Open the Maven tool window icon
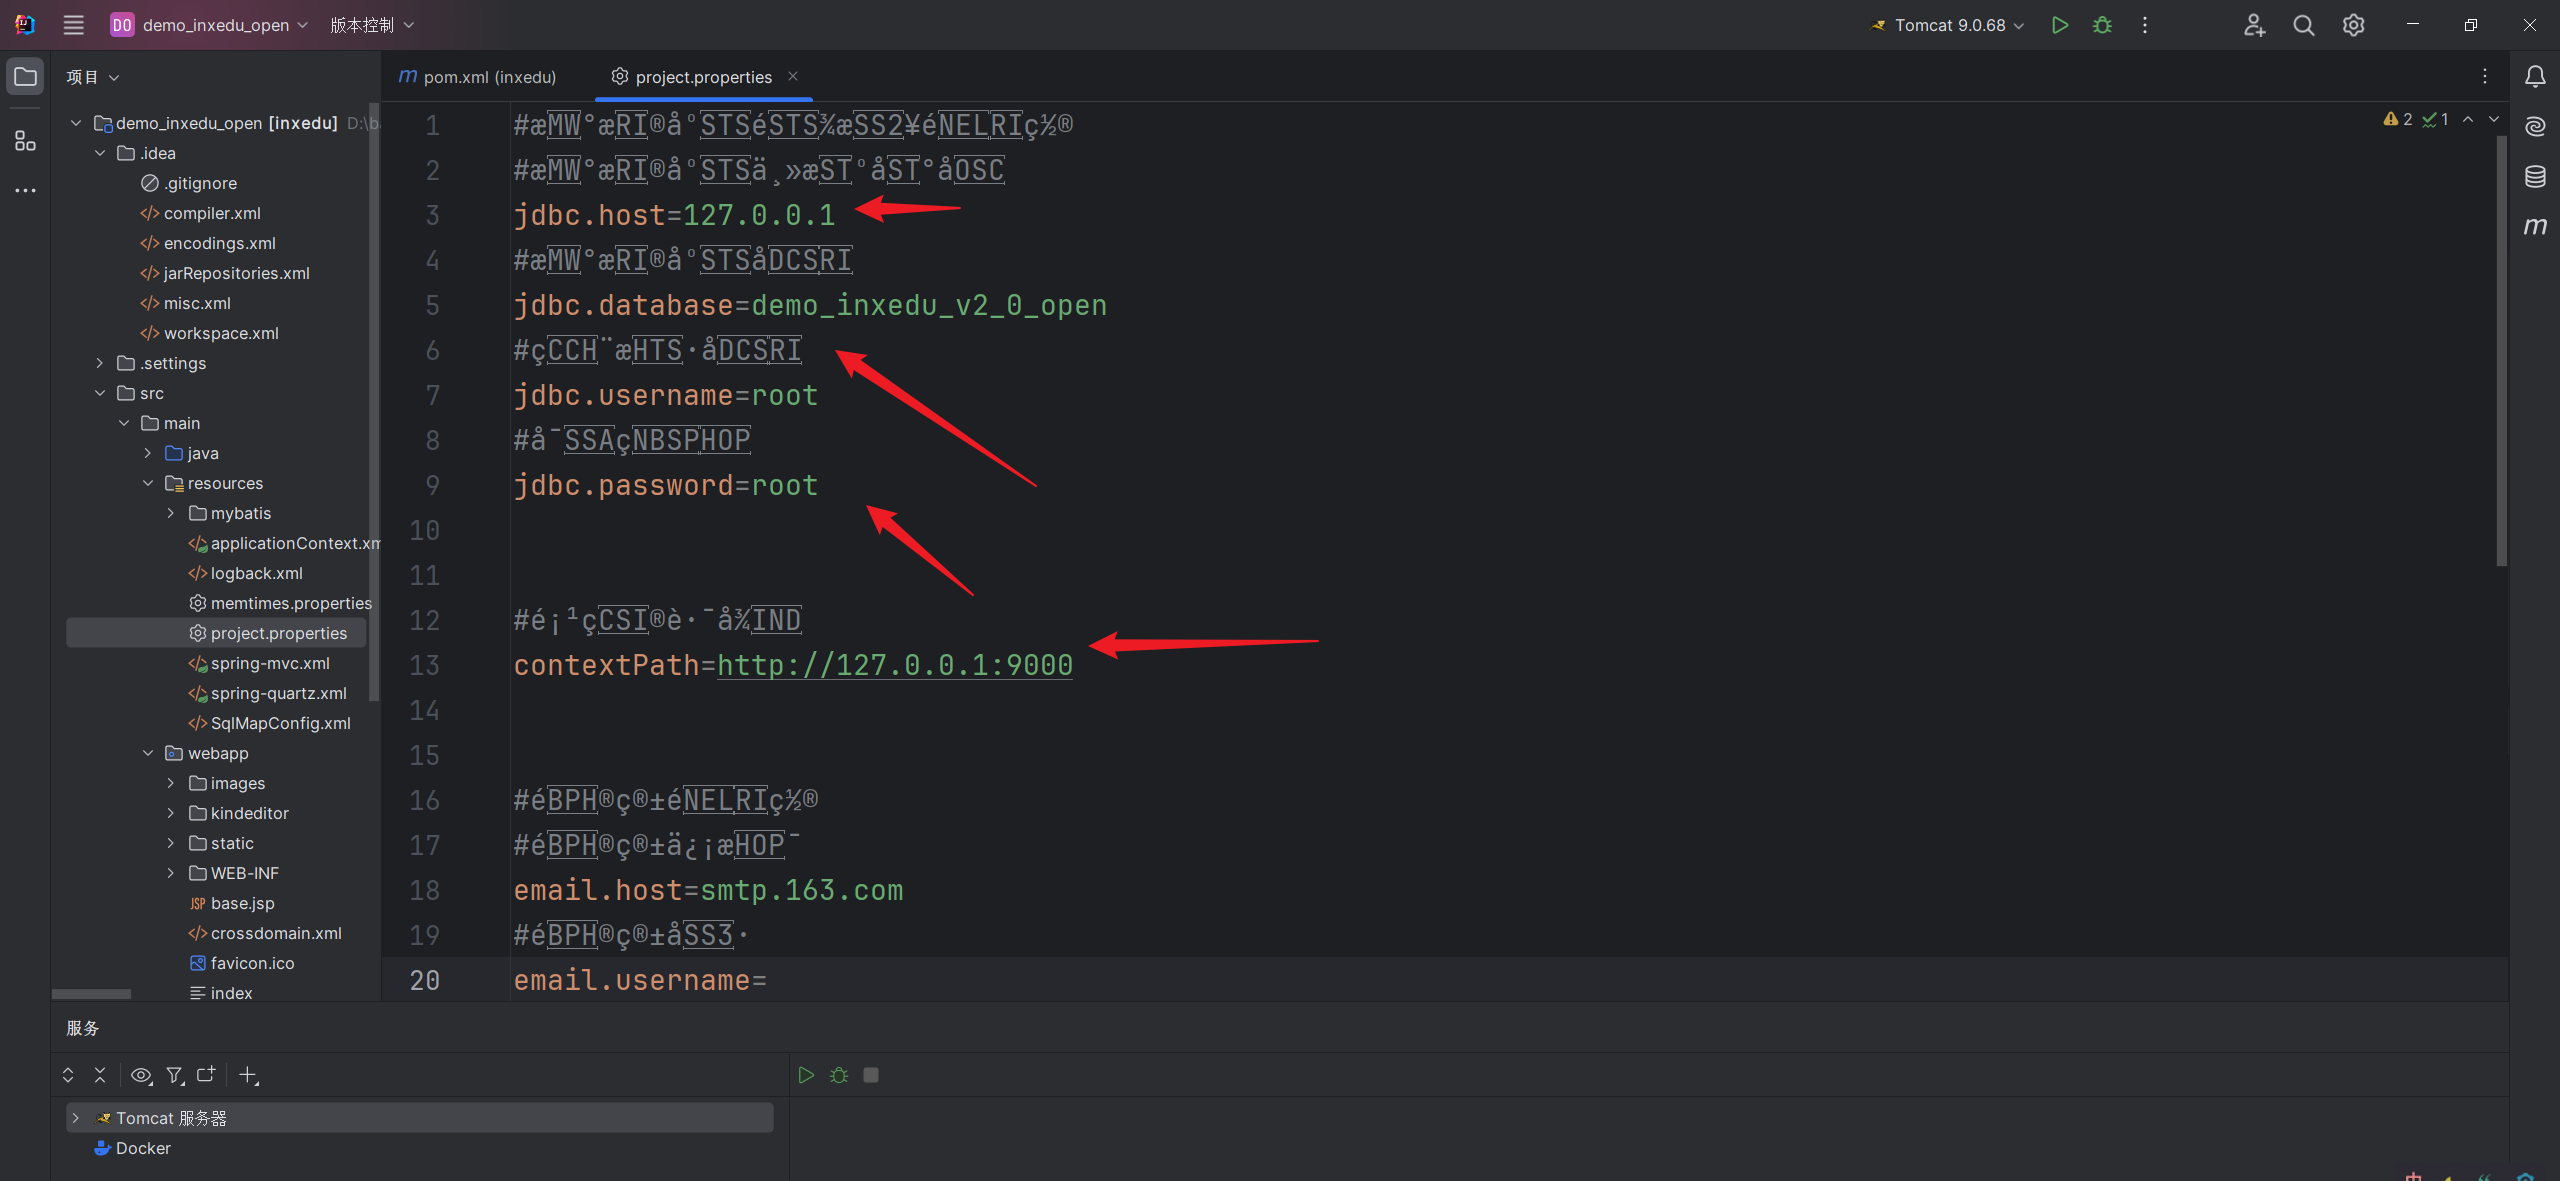This screenshot has width=2560, height=1181. [x=2535, y=227]
